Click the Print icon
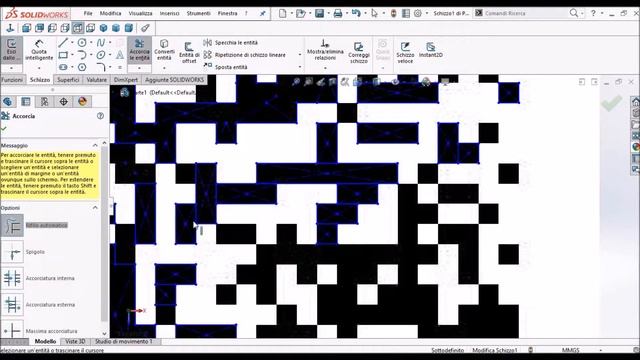The height and width of the screenshot is (360, 640). pos(338,13)
